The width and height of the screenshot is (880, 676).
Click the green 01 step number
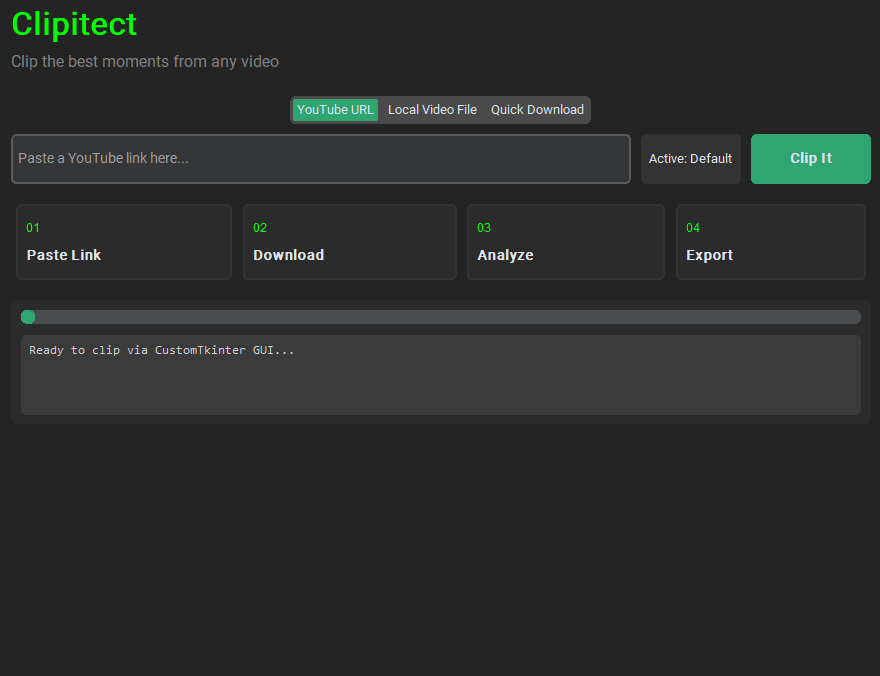[33, 227]
